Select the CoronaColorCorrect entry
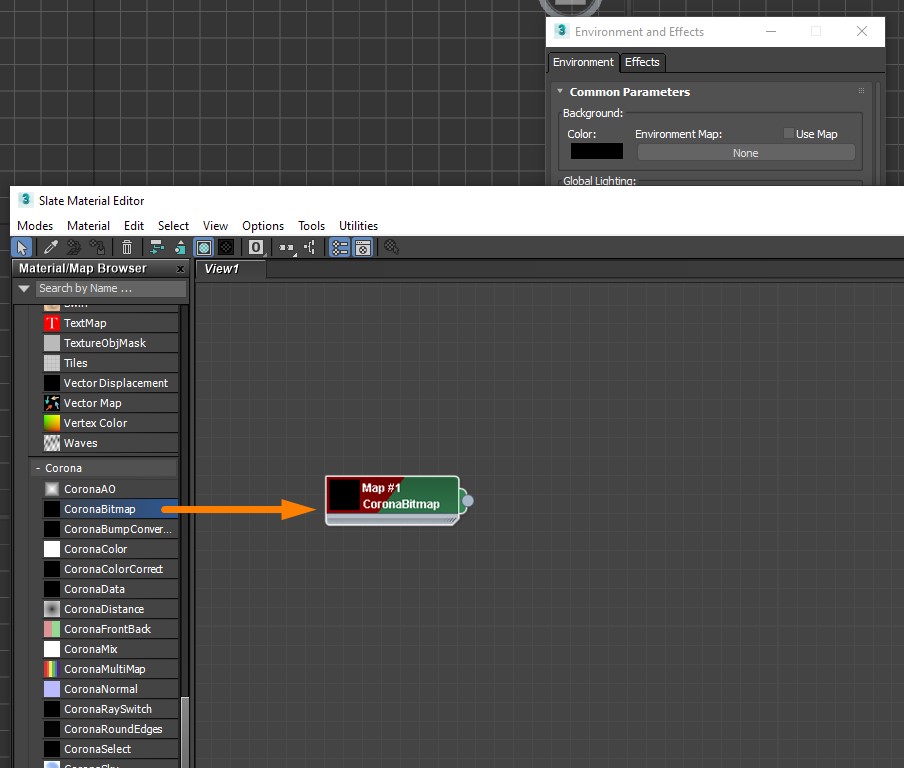This screenshot has width=904, height=768. coord(110,569)
